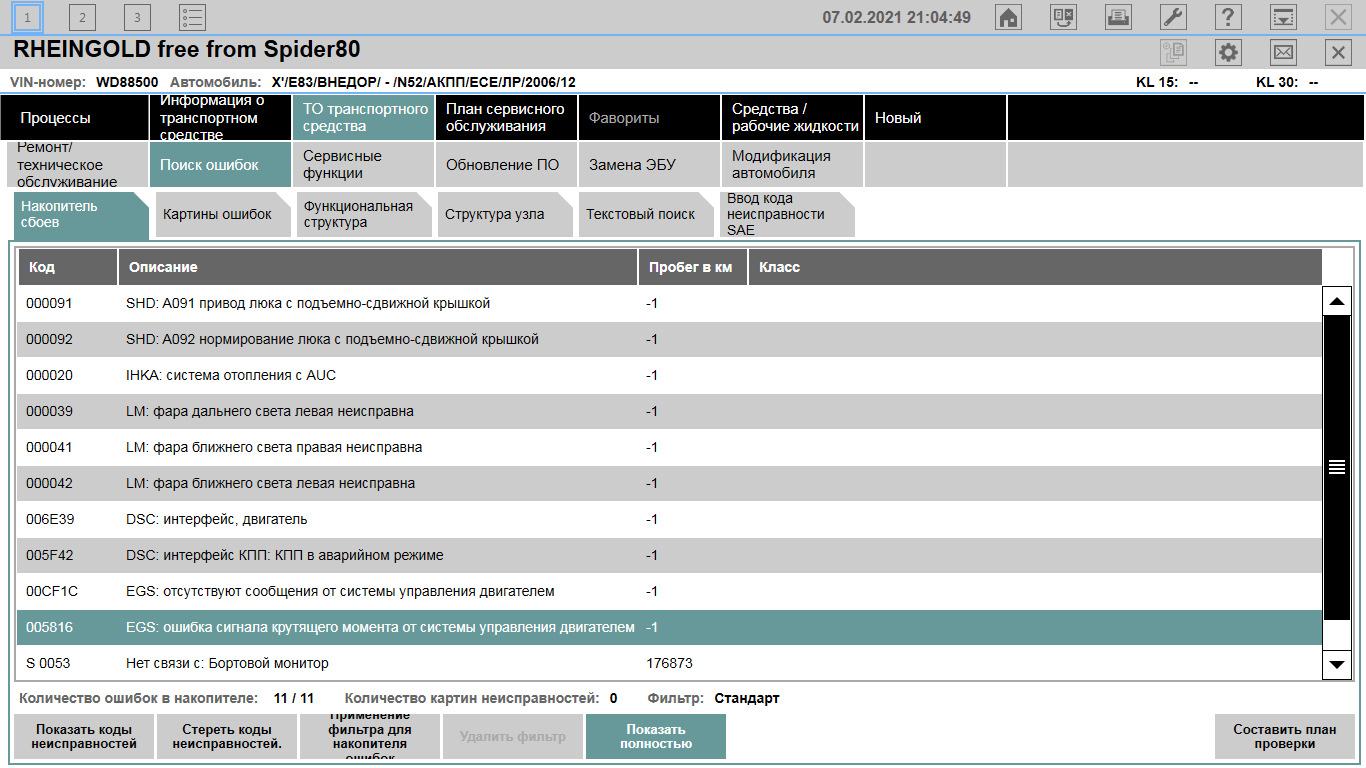Image resolution: width=1366 pixels, height=768 pixels.
Task: Open help question mark icon
Action: pyautogui.click(x=1228, y=17)
